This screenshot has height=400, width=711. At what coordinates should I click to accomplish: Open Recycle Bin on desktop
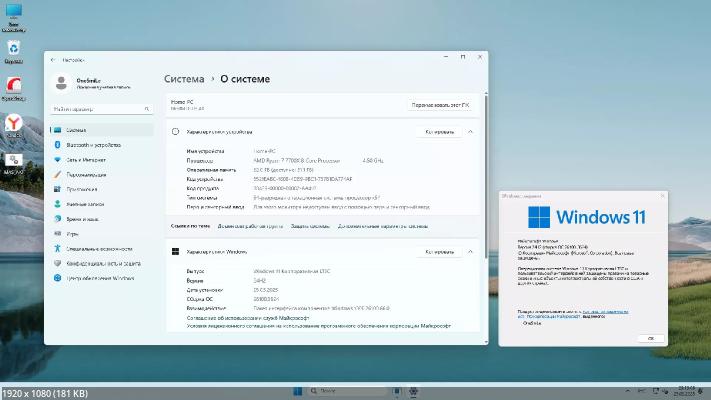tap(13, 51)
